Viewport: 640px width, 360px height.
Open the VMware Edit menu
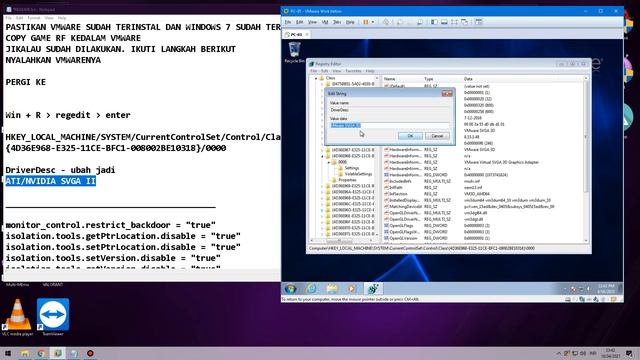pyautogui.click(x=300, y=22)
